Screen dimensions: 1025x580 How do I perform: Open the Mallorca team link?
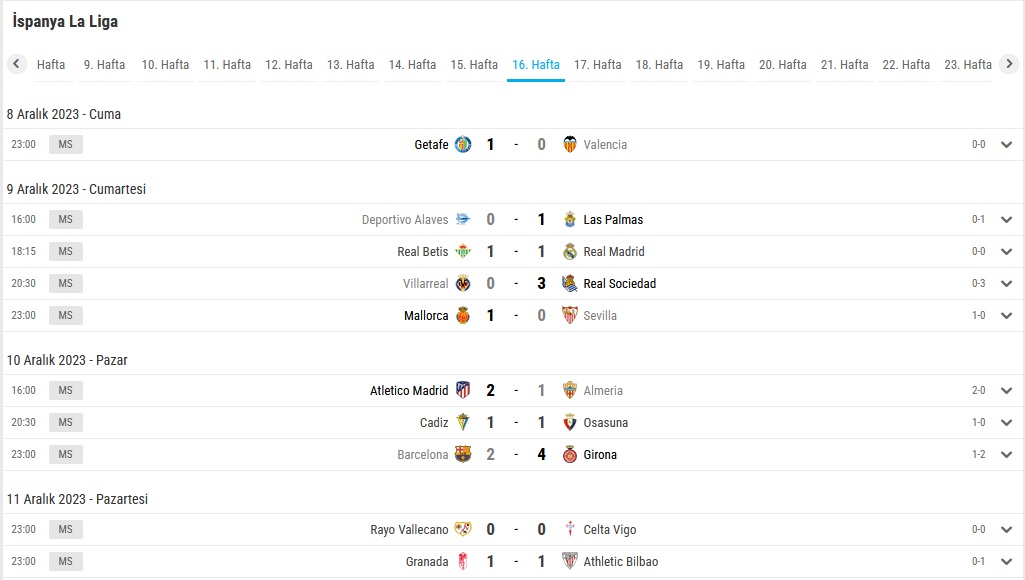tap(426, 316)
